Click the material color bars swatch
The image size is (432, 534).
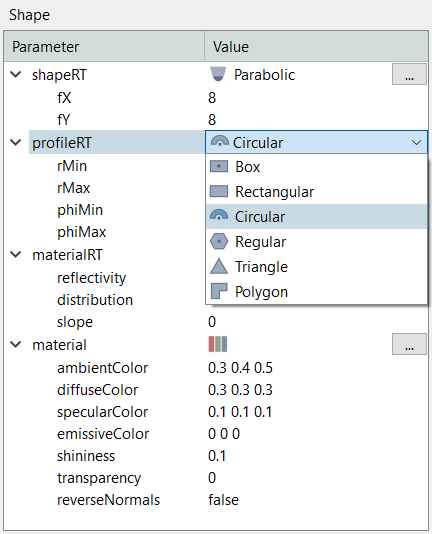218,344
